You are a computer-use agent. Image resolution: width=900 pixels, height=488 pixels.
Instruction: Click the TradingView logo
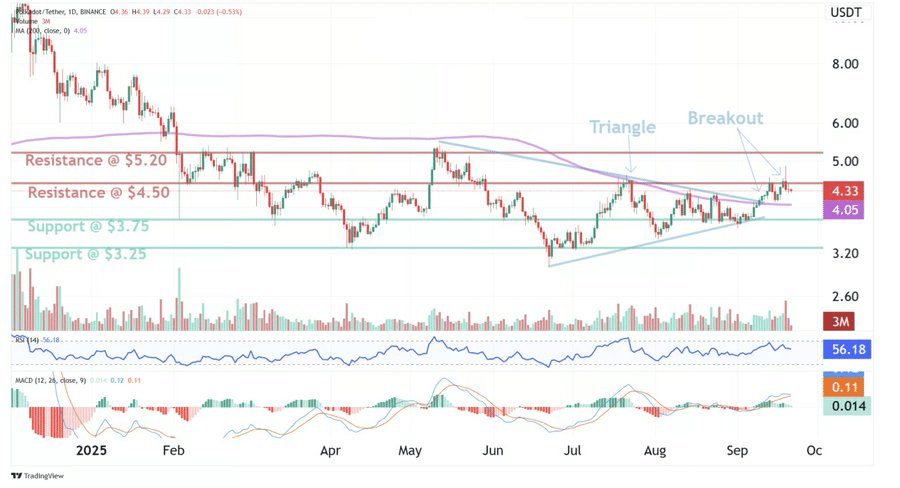click(38, 475)
